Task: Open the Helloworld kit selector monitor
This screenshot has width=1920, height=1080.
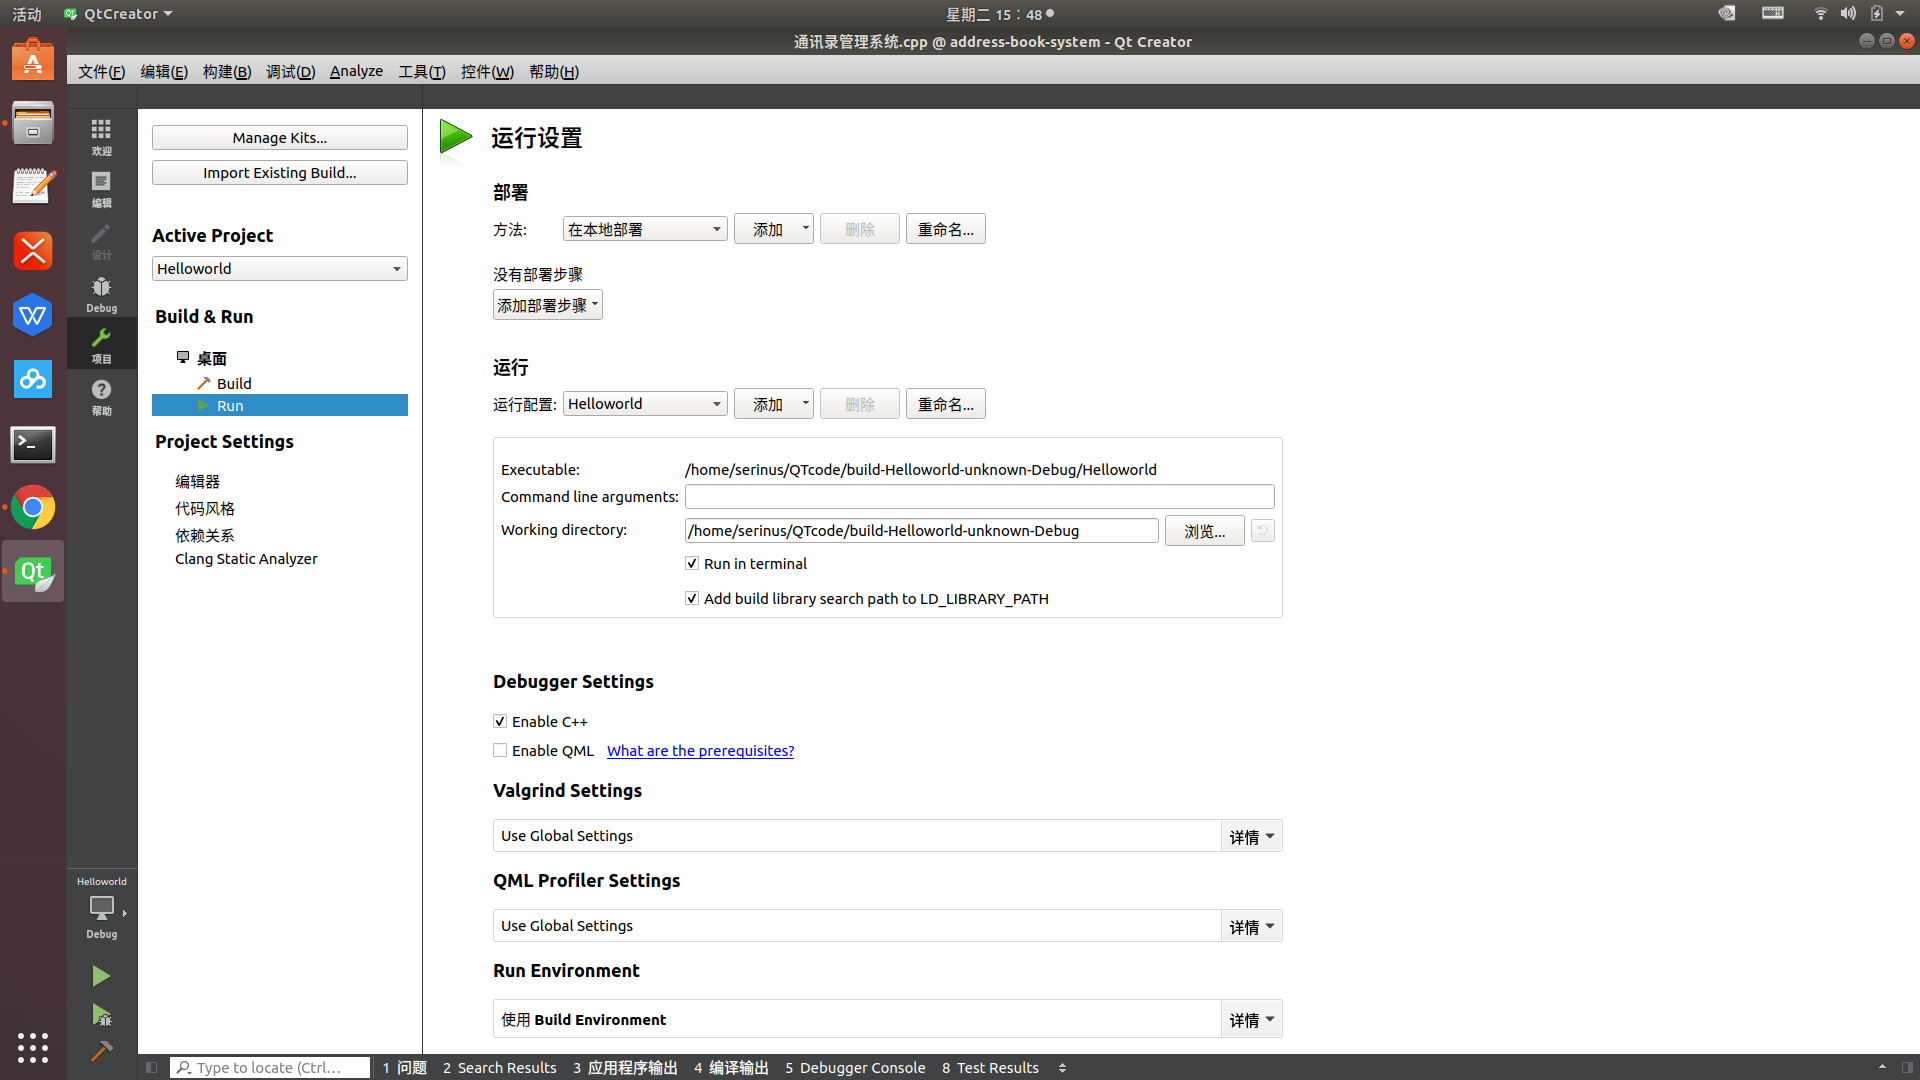Action: (x=101, y=907)
